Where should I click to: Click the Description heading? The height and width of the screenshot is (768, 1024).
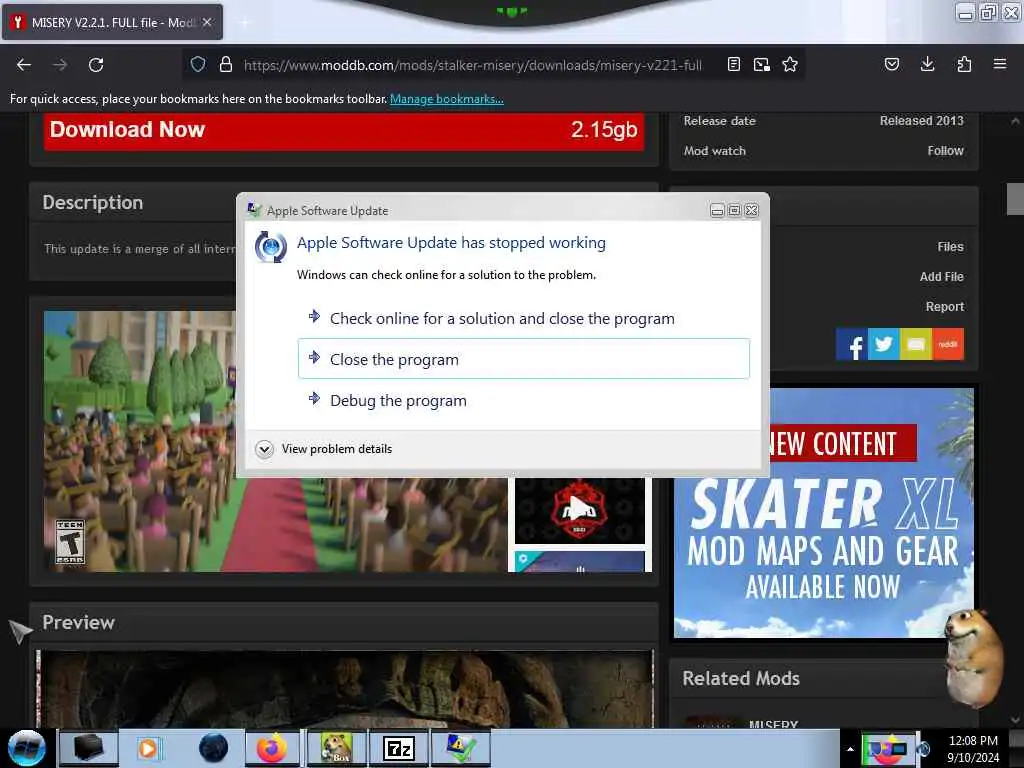click(x=93, y=202)
